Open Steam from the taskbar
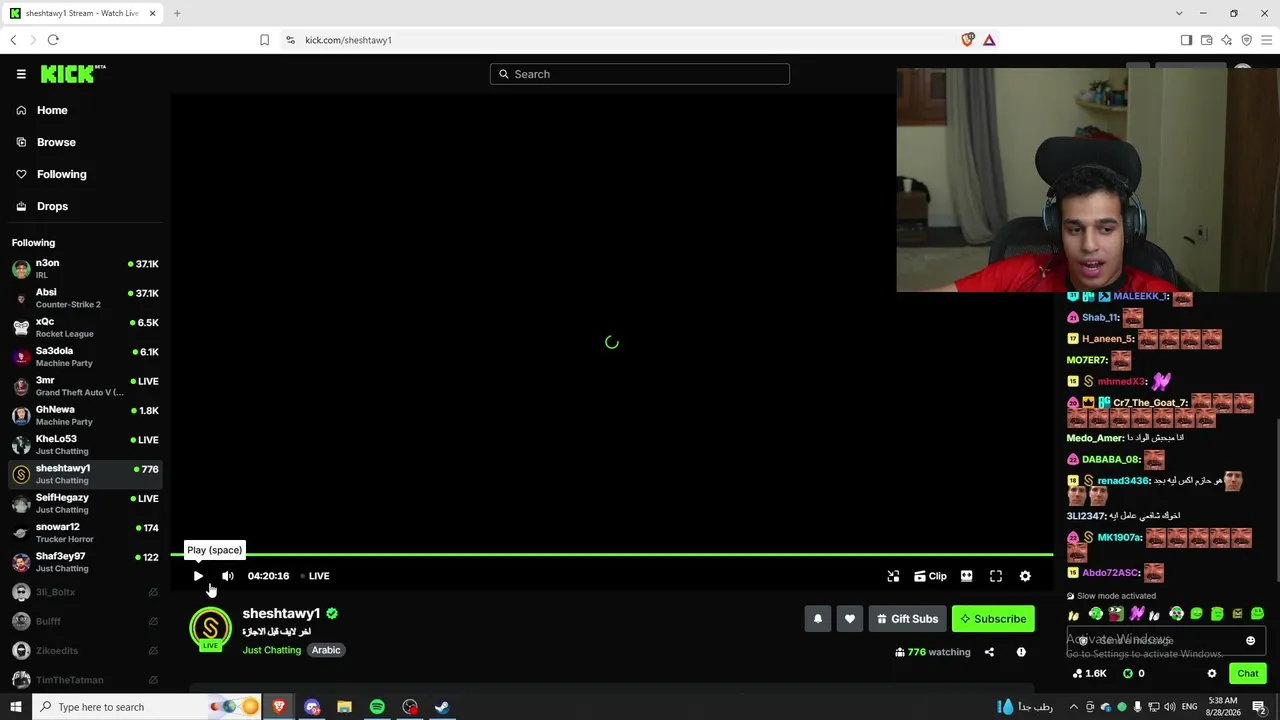1280x720 pixels. 441,707
